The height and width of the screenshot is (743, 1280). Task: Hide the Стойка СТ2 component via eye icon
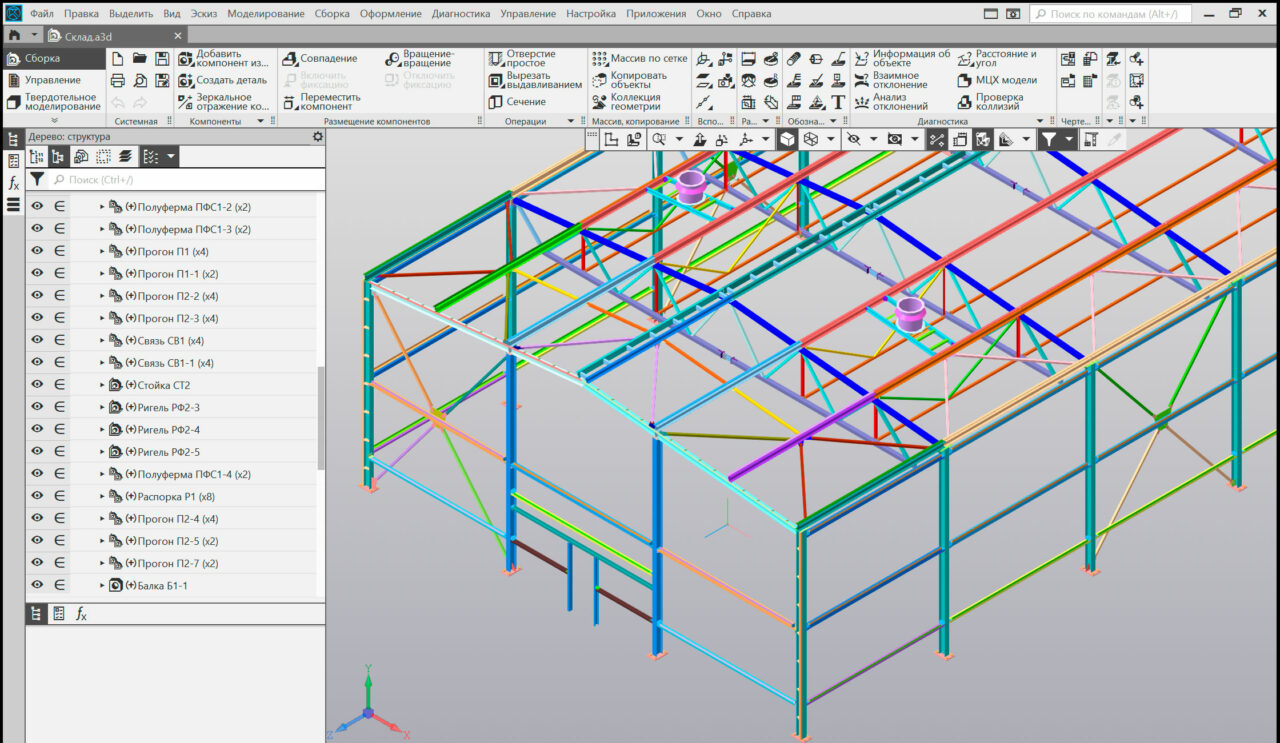tap(37, 385)
